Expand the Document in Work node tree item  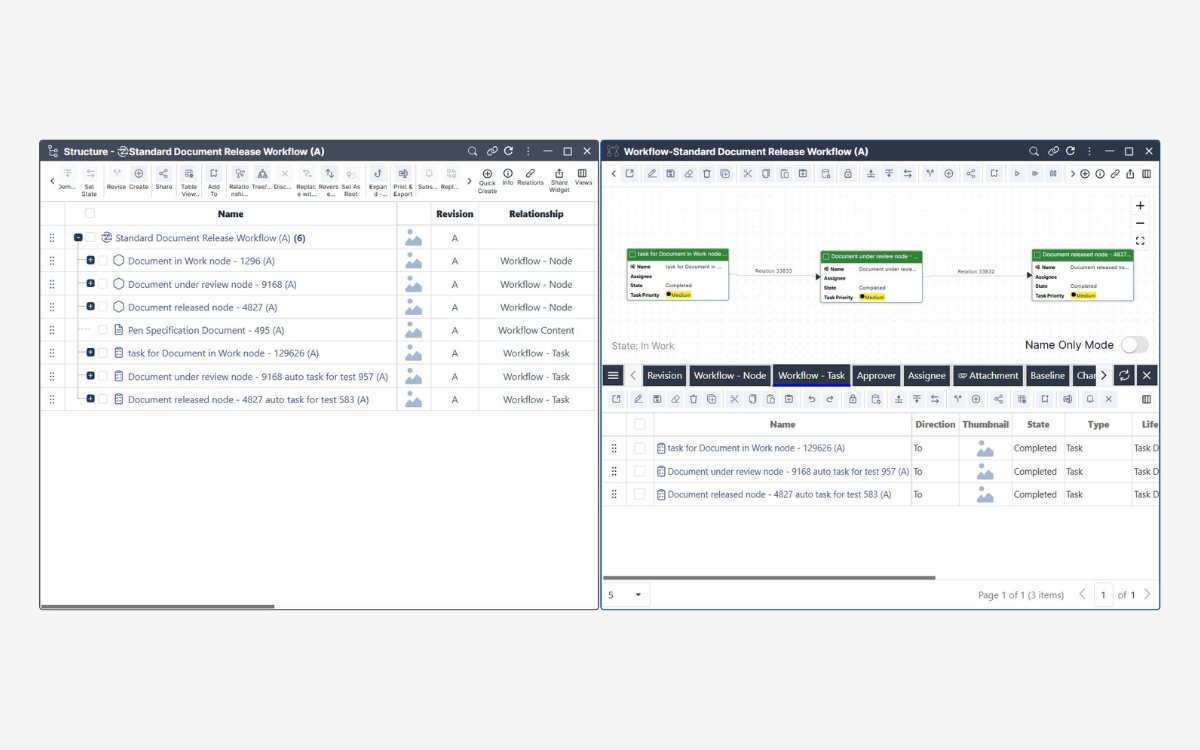pyautogui.click(x=90, y=261)
